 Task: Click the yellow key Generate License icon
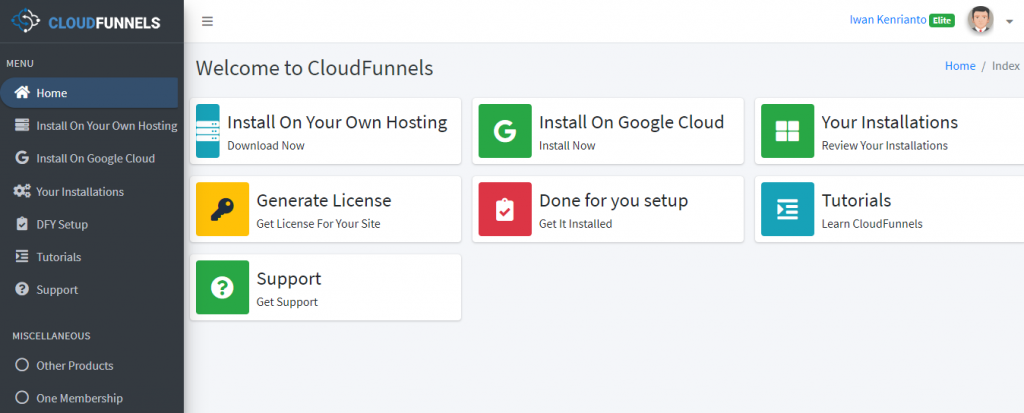(223, 209)
